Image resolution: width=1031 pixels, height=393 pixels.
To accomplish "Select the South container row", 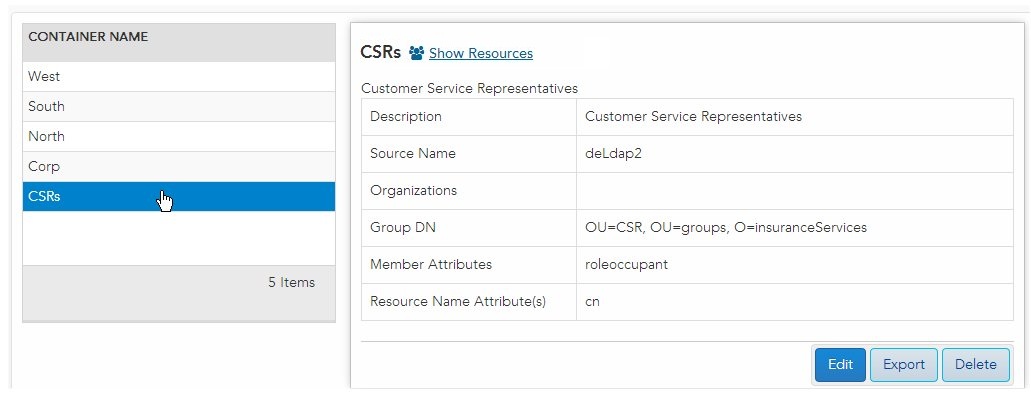I will (179, 106).
